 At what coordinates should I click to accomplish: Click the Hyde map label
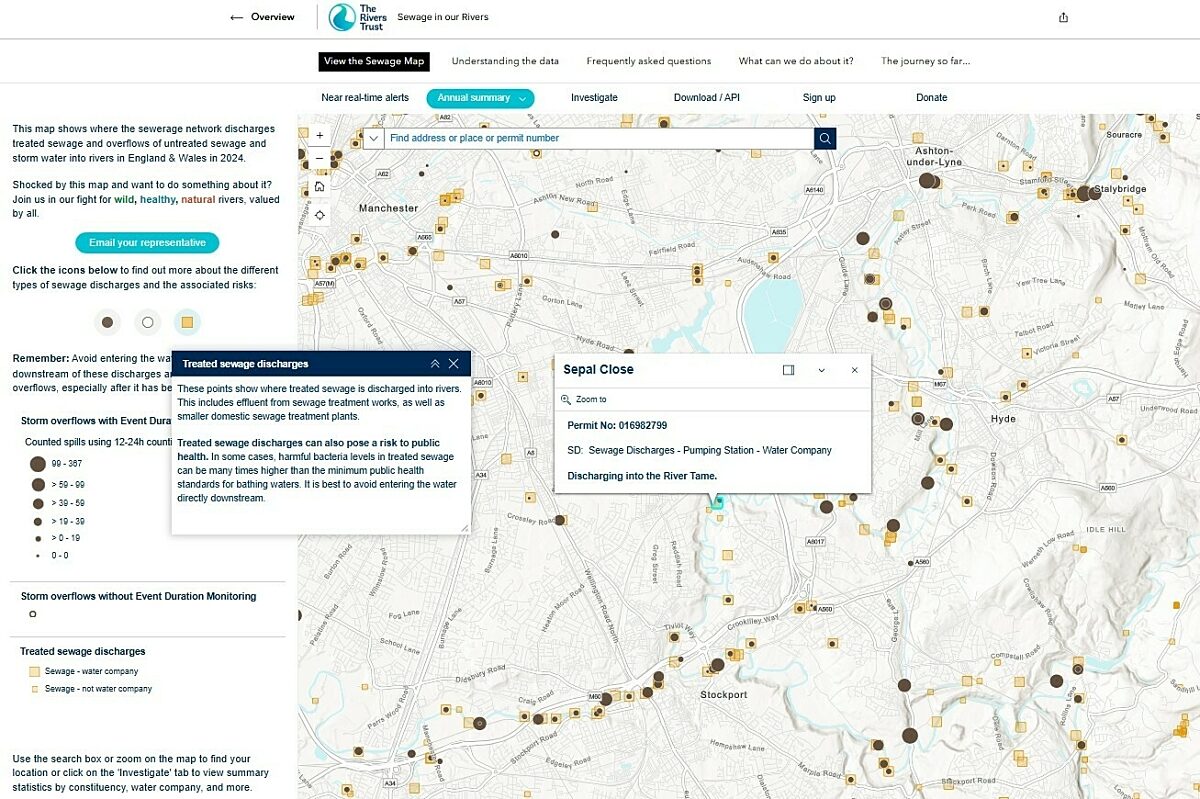pyautogui.click(x=1002, y=418)
